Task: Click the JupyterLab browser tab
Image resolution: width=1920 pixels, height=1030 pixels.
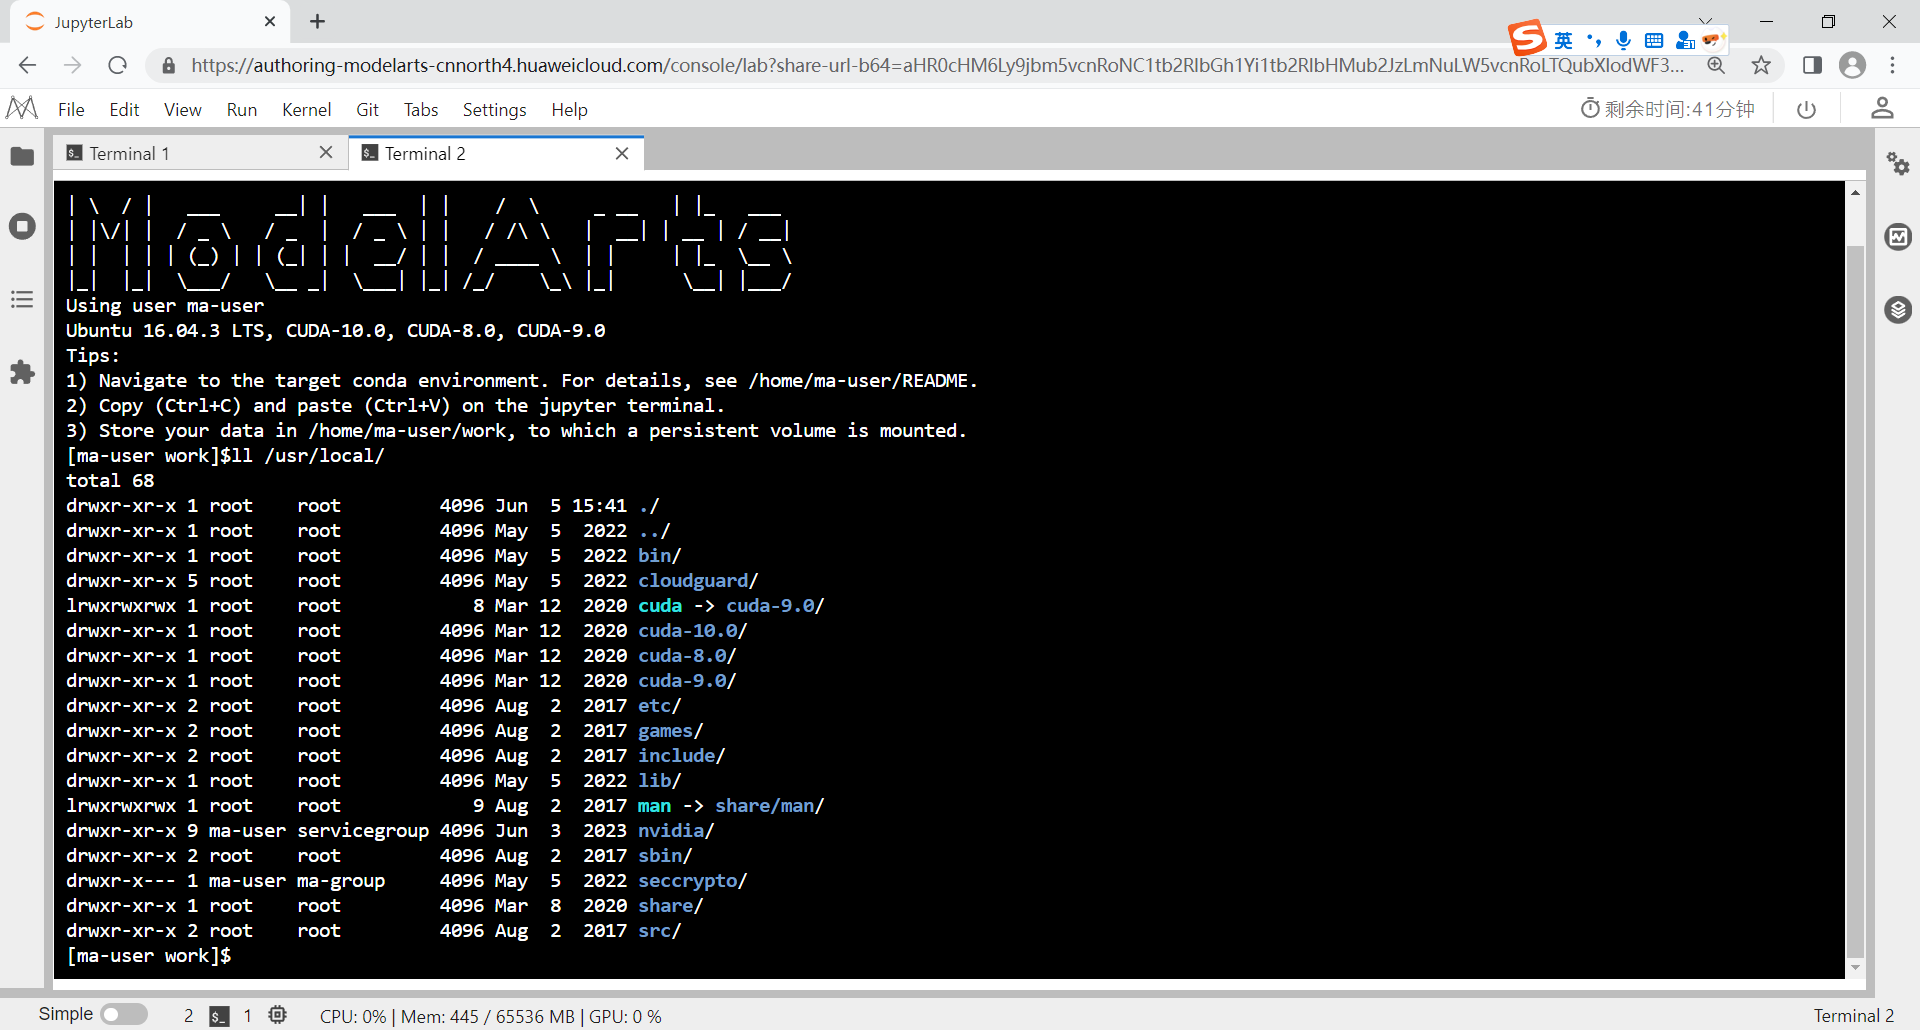Action: pos(150,21)
